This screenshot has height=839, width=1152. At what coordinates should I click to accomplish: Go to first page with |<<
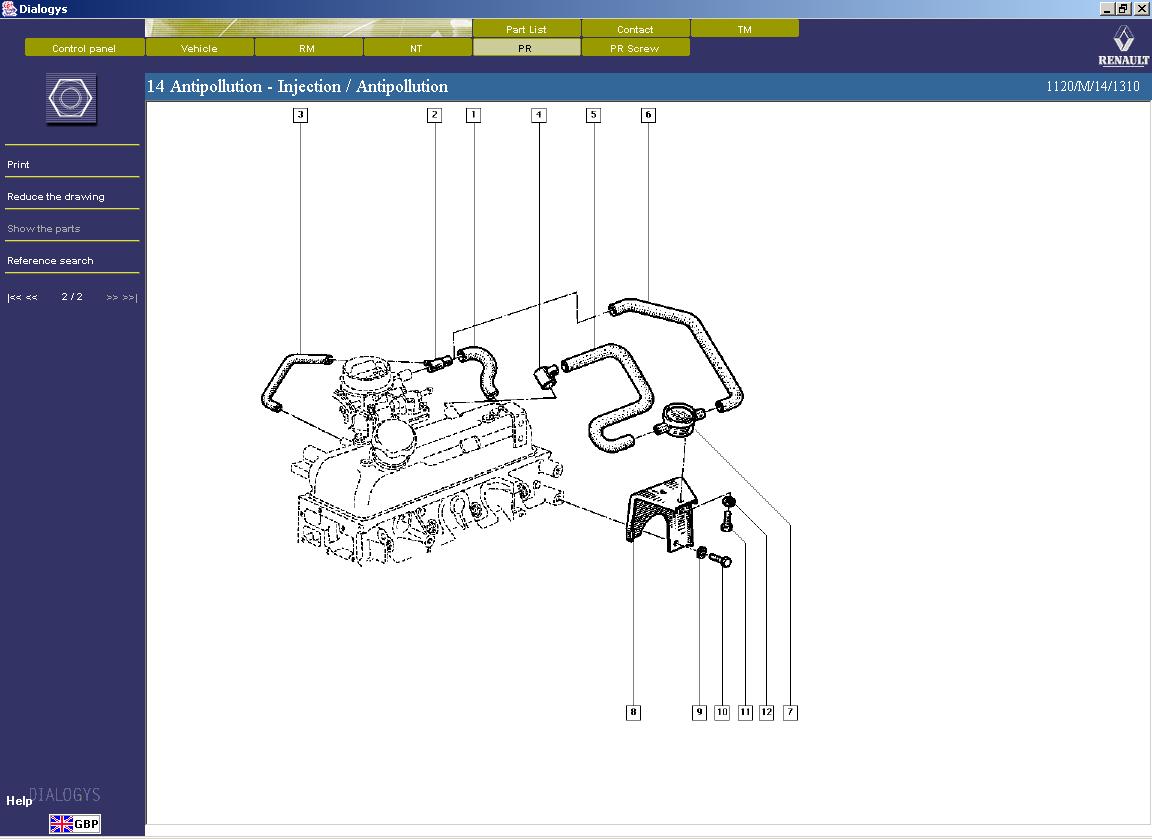[x=14, y=298]
